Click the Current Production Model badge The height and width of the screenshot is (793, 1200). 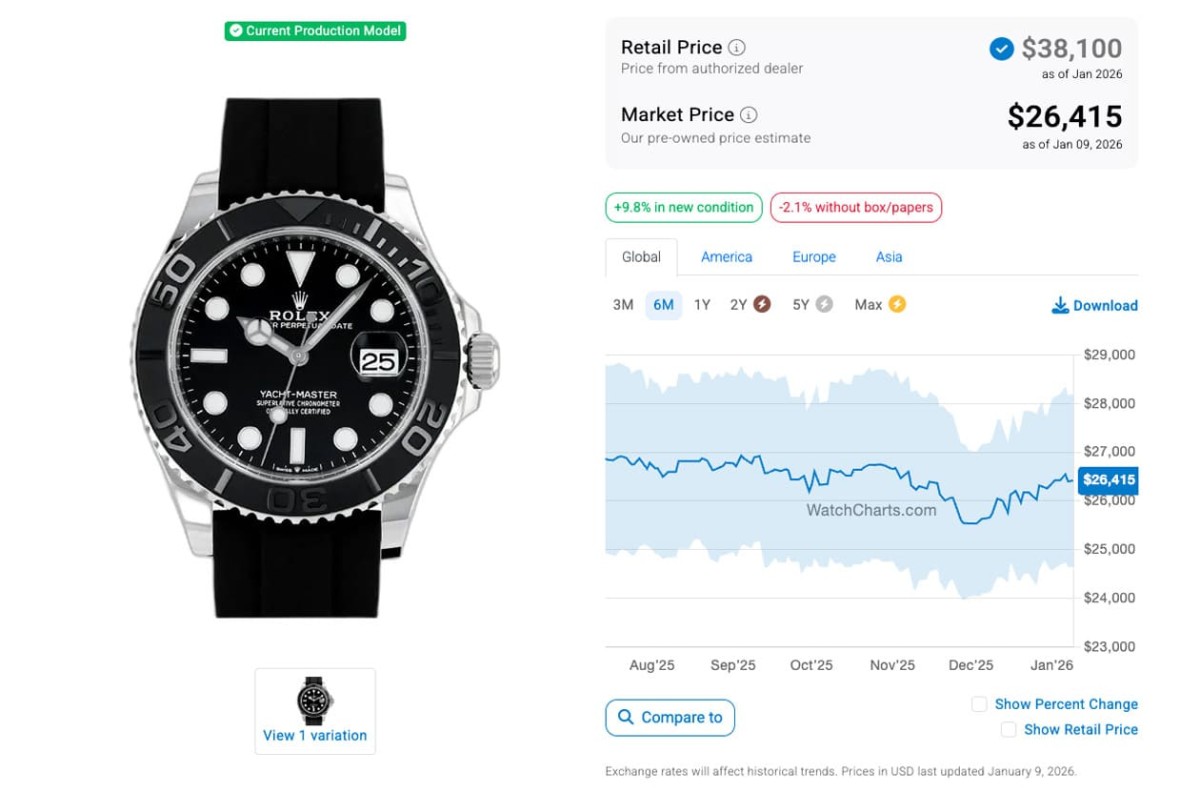tap(315, 31)
